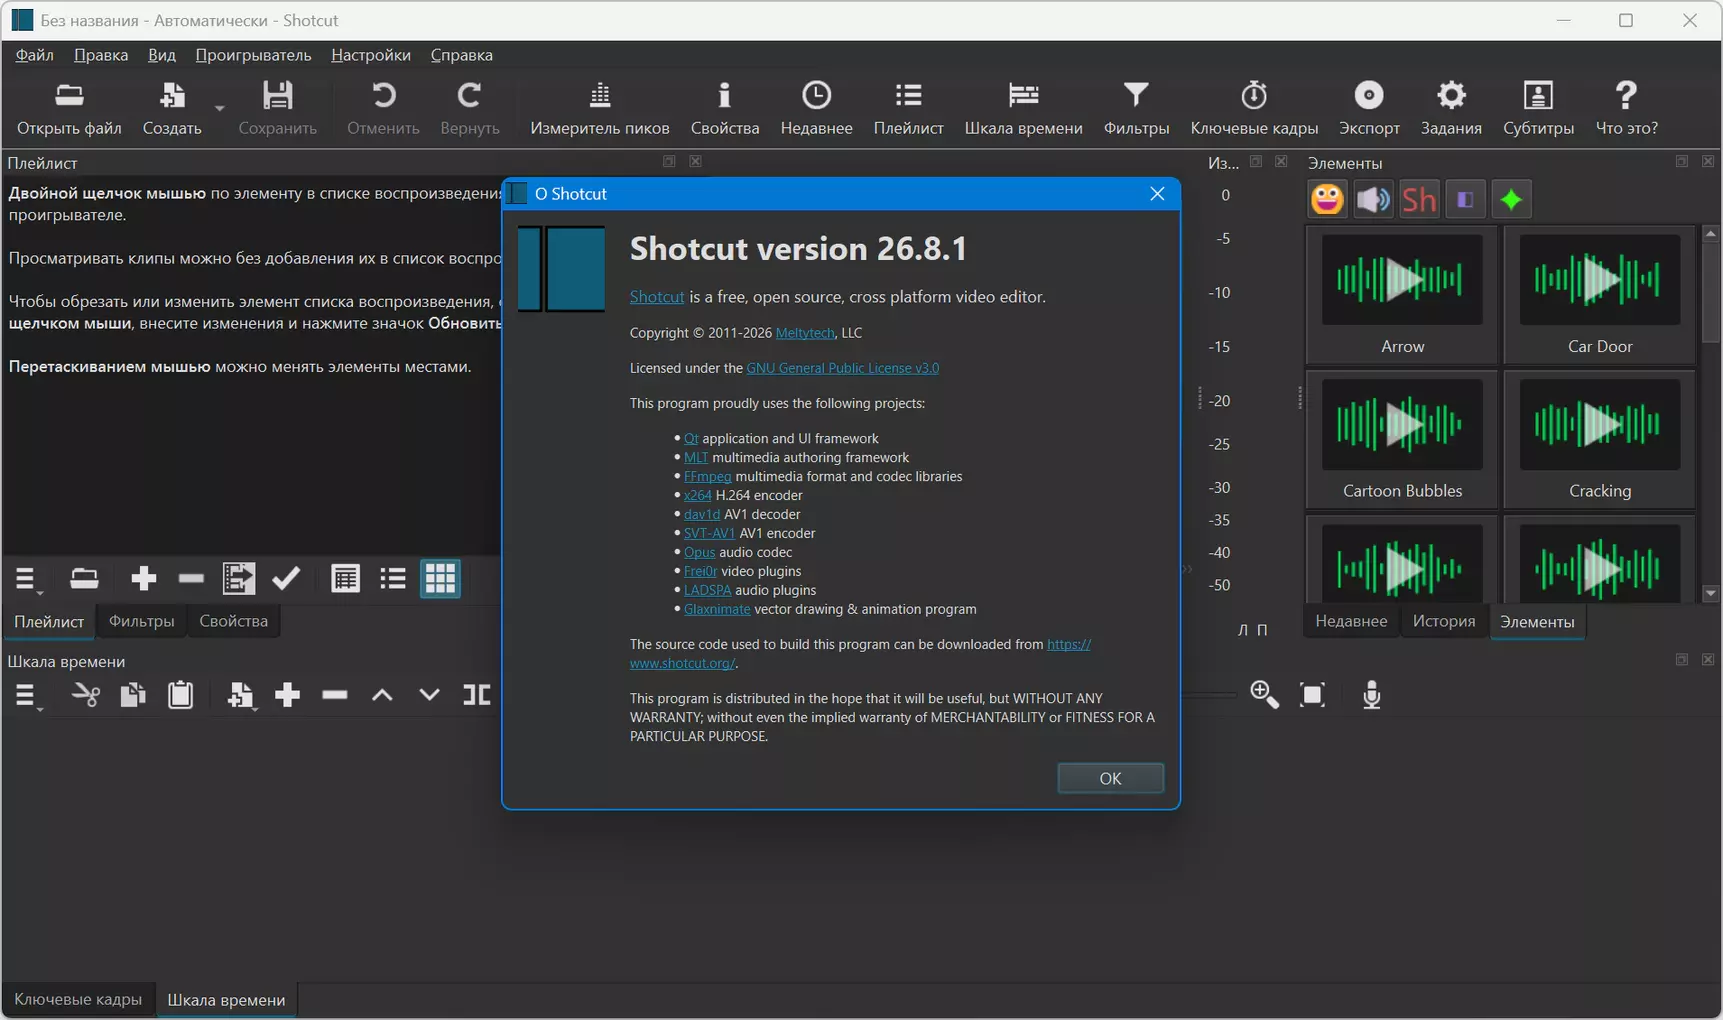The height and width of the screenshot is (1020, 1723).
Task: Select the emoji category in Элементы
Action: point(1327,200)
